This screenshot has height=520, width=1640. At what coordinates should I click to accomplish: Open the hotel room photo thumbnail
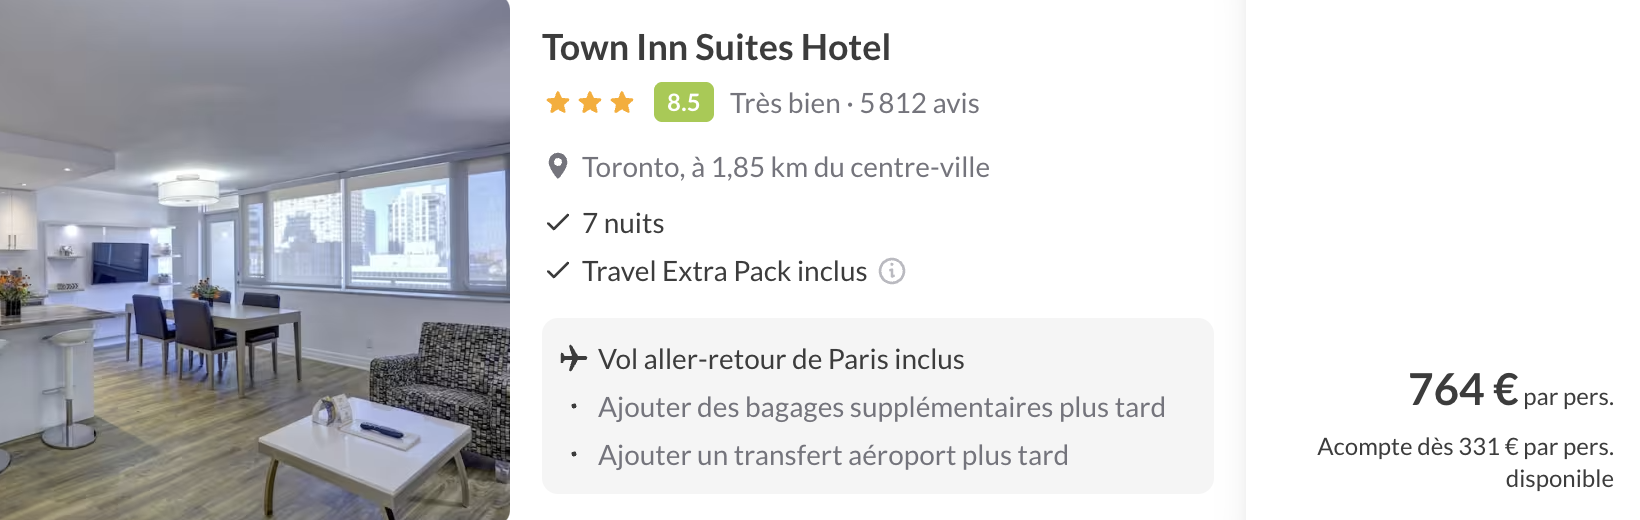point(254,260)
